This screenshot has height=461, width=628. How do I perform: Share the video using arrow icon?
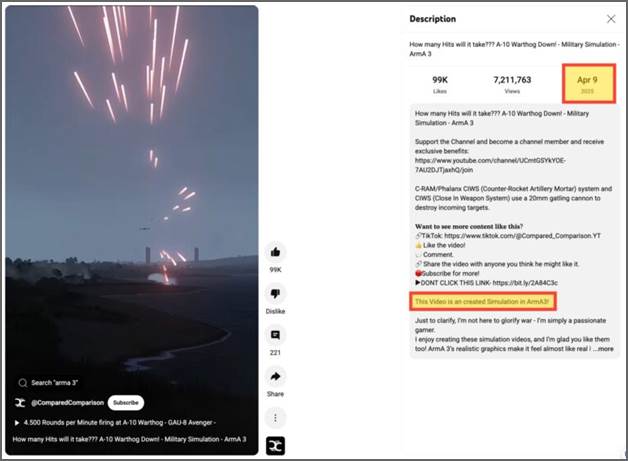275,376
